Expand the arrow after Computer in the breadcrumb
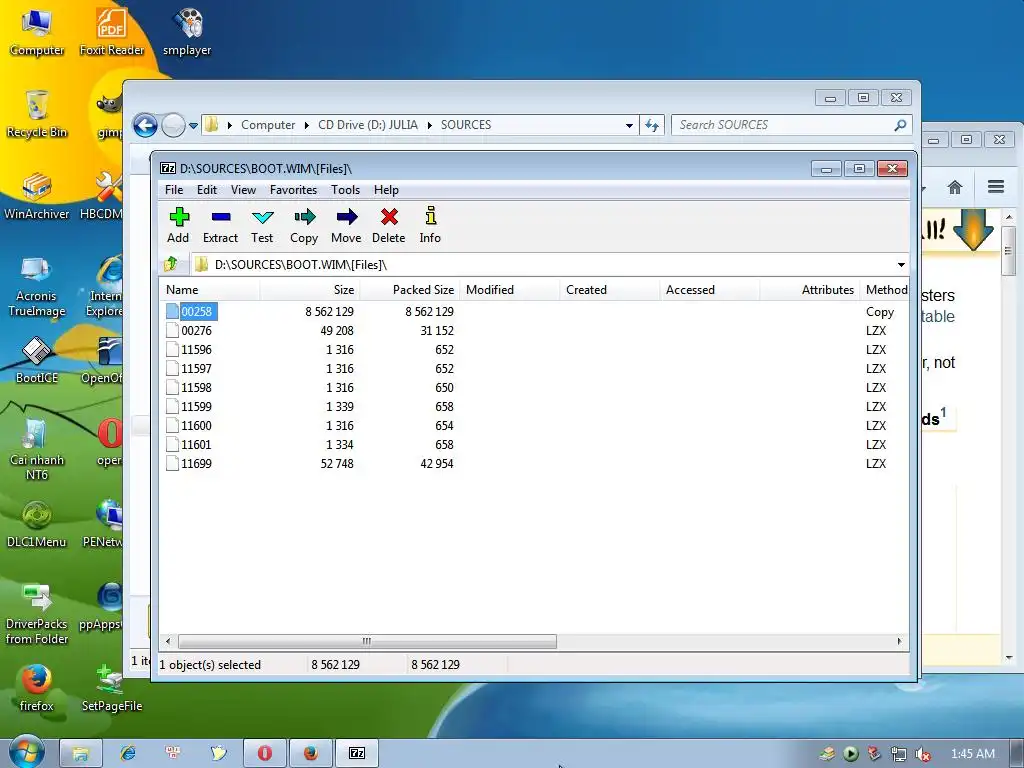The width and height of the screenshot is (1024, 768). click(x=306, y=125)
